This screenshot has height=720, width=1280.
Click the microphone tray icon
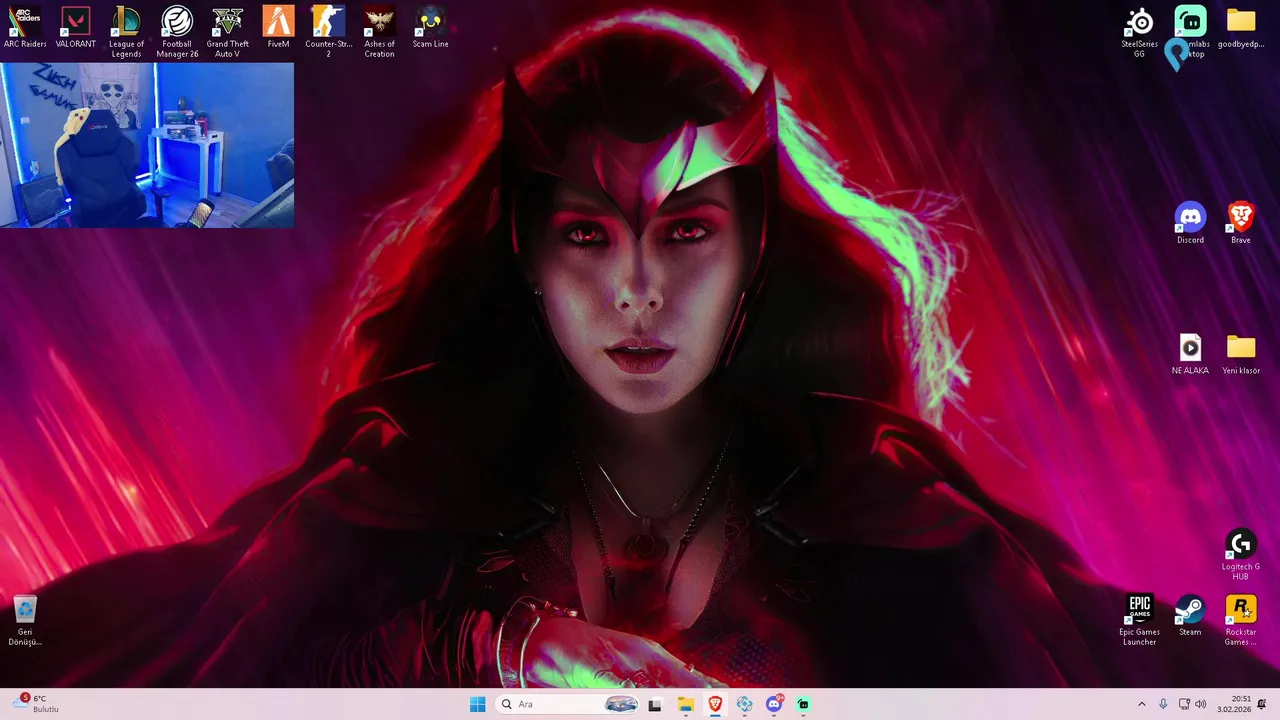(x=1163, y=704)
